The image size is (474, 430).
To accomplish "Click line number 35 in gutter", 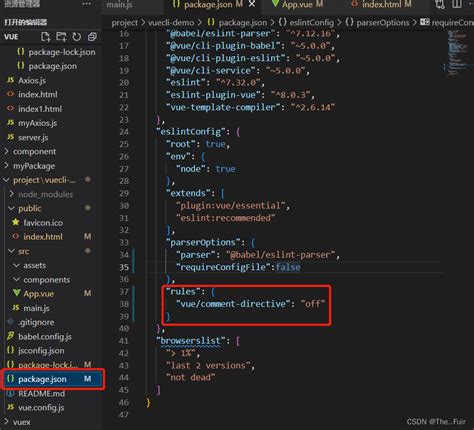I will tap(124, 267).
